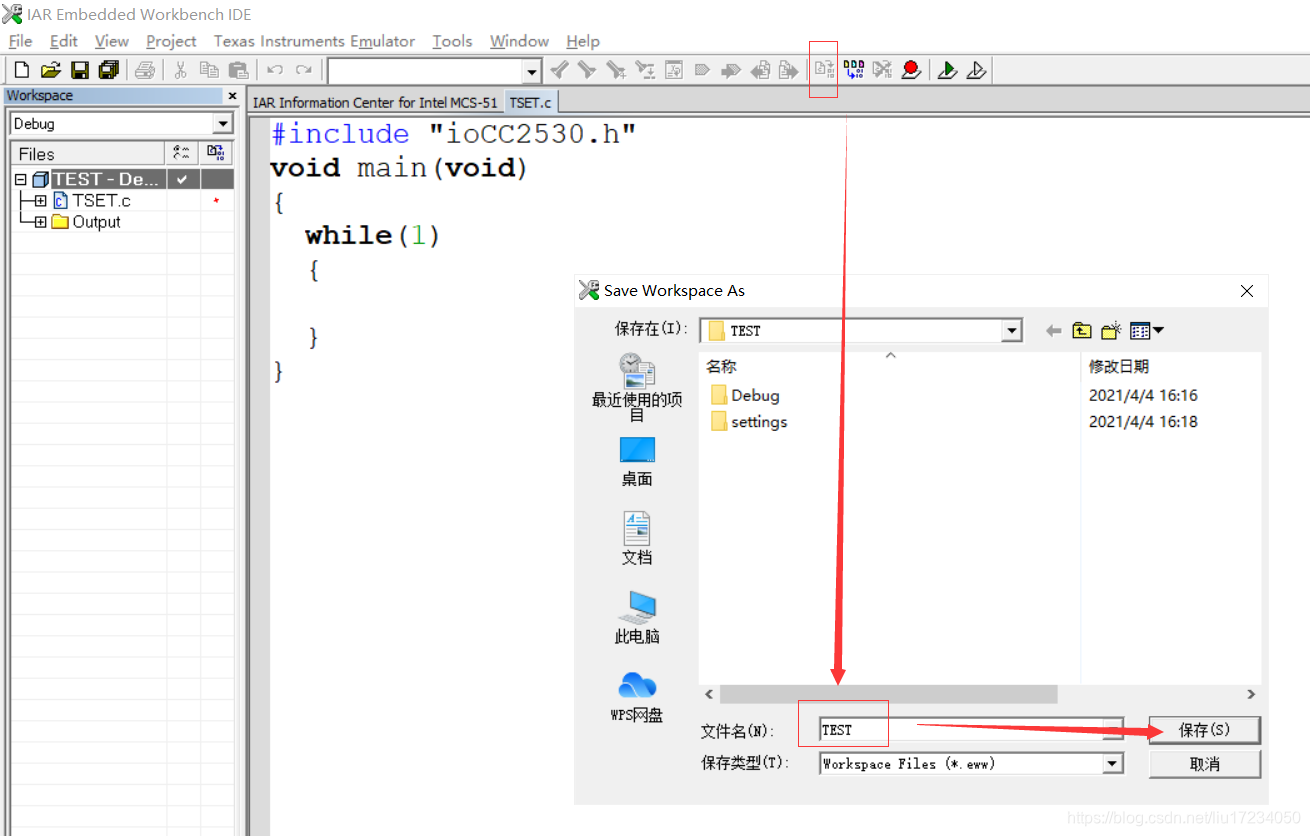Go up one folder level
1310x836 pixels.
coord(1082,331)
